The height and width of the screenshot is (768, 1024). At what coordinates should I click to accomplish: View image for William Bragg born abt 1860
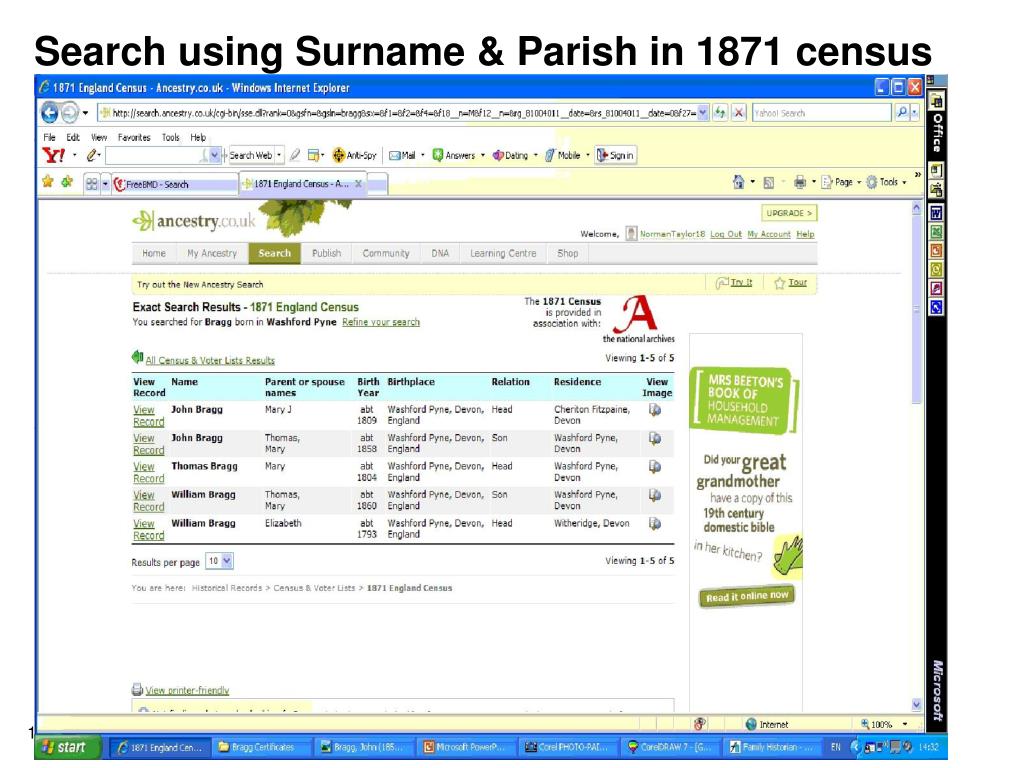click(x=654, y=495)
